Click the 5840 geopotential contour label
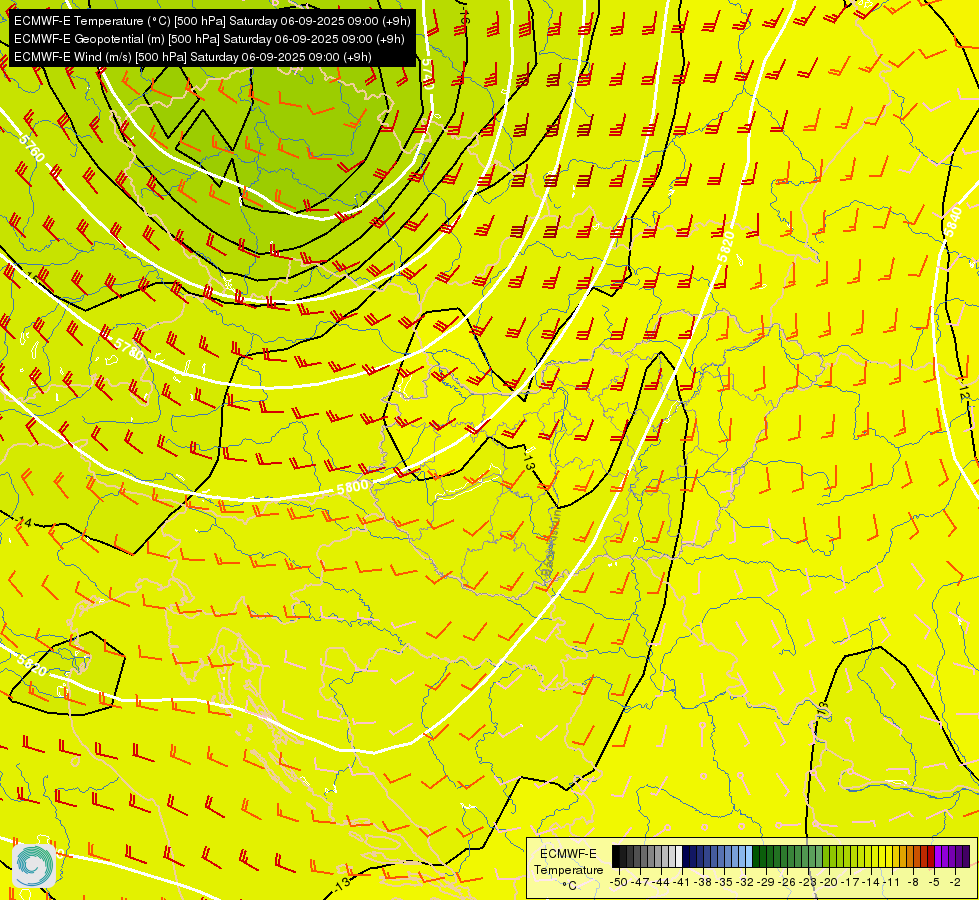Viewport: 979px width, 900px height. click(x=952, y=222)
